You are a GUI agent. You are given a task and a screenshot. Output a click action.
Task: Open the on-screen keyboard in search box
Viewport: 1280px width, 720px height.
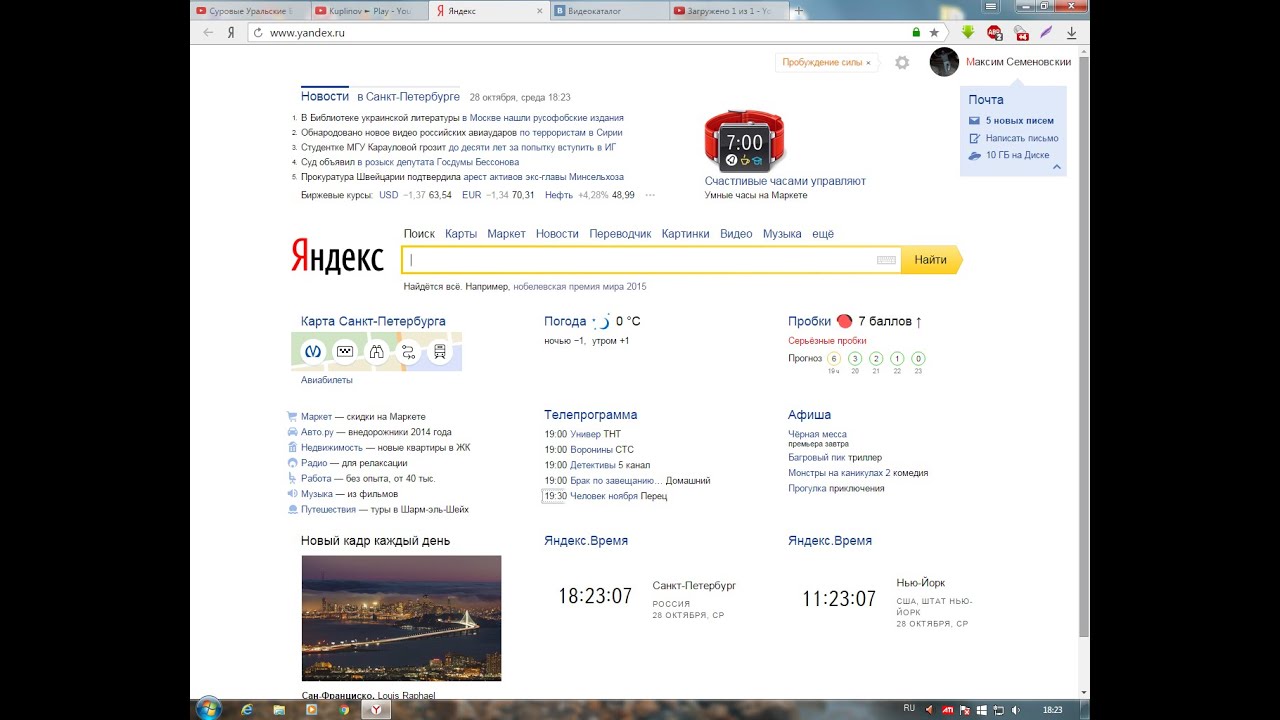(886, 260)
